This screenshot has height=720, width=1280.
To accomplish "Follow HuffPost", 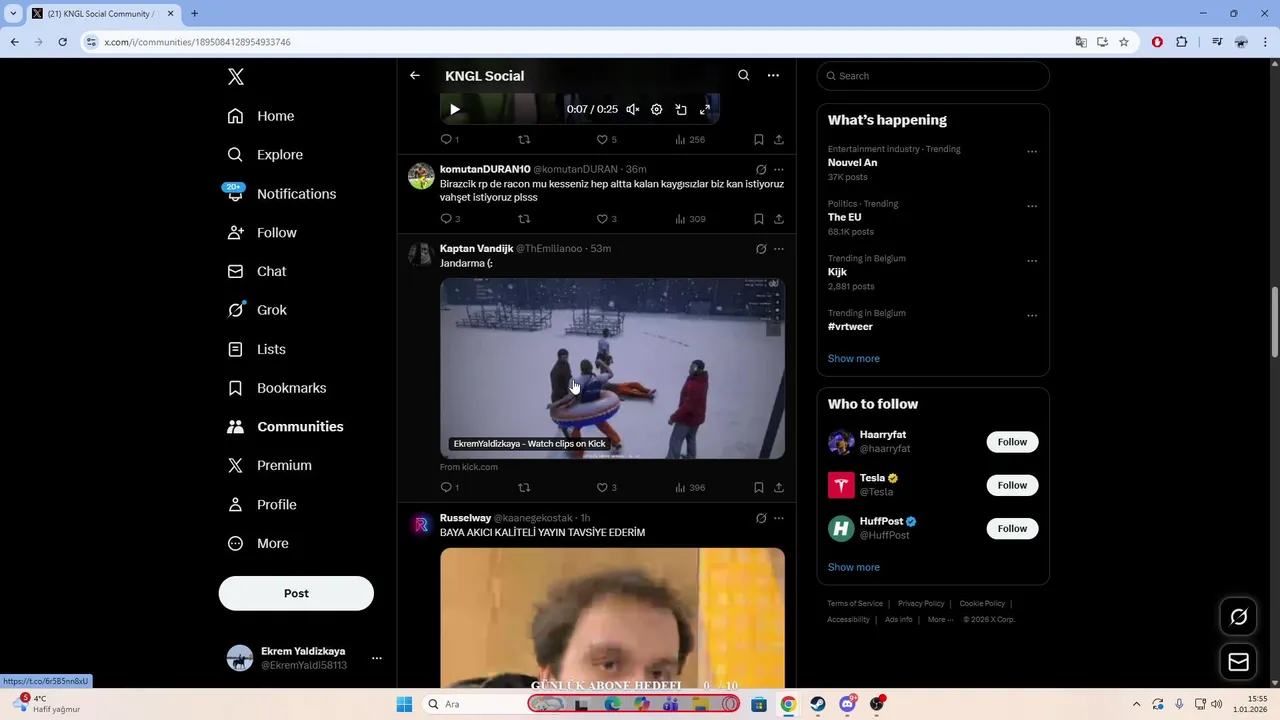I will click(1012, 528).
